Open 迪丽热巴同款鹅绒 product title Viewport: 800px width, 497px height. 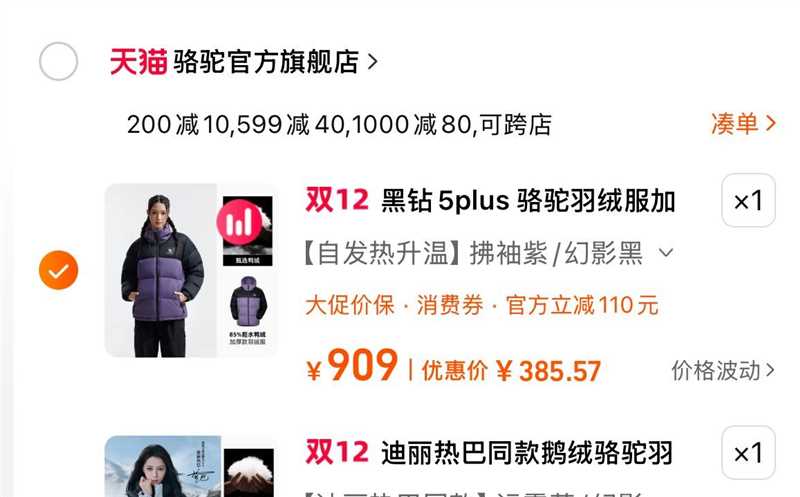[527, 453]
